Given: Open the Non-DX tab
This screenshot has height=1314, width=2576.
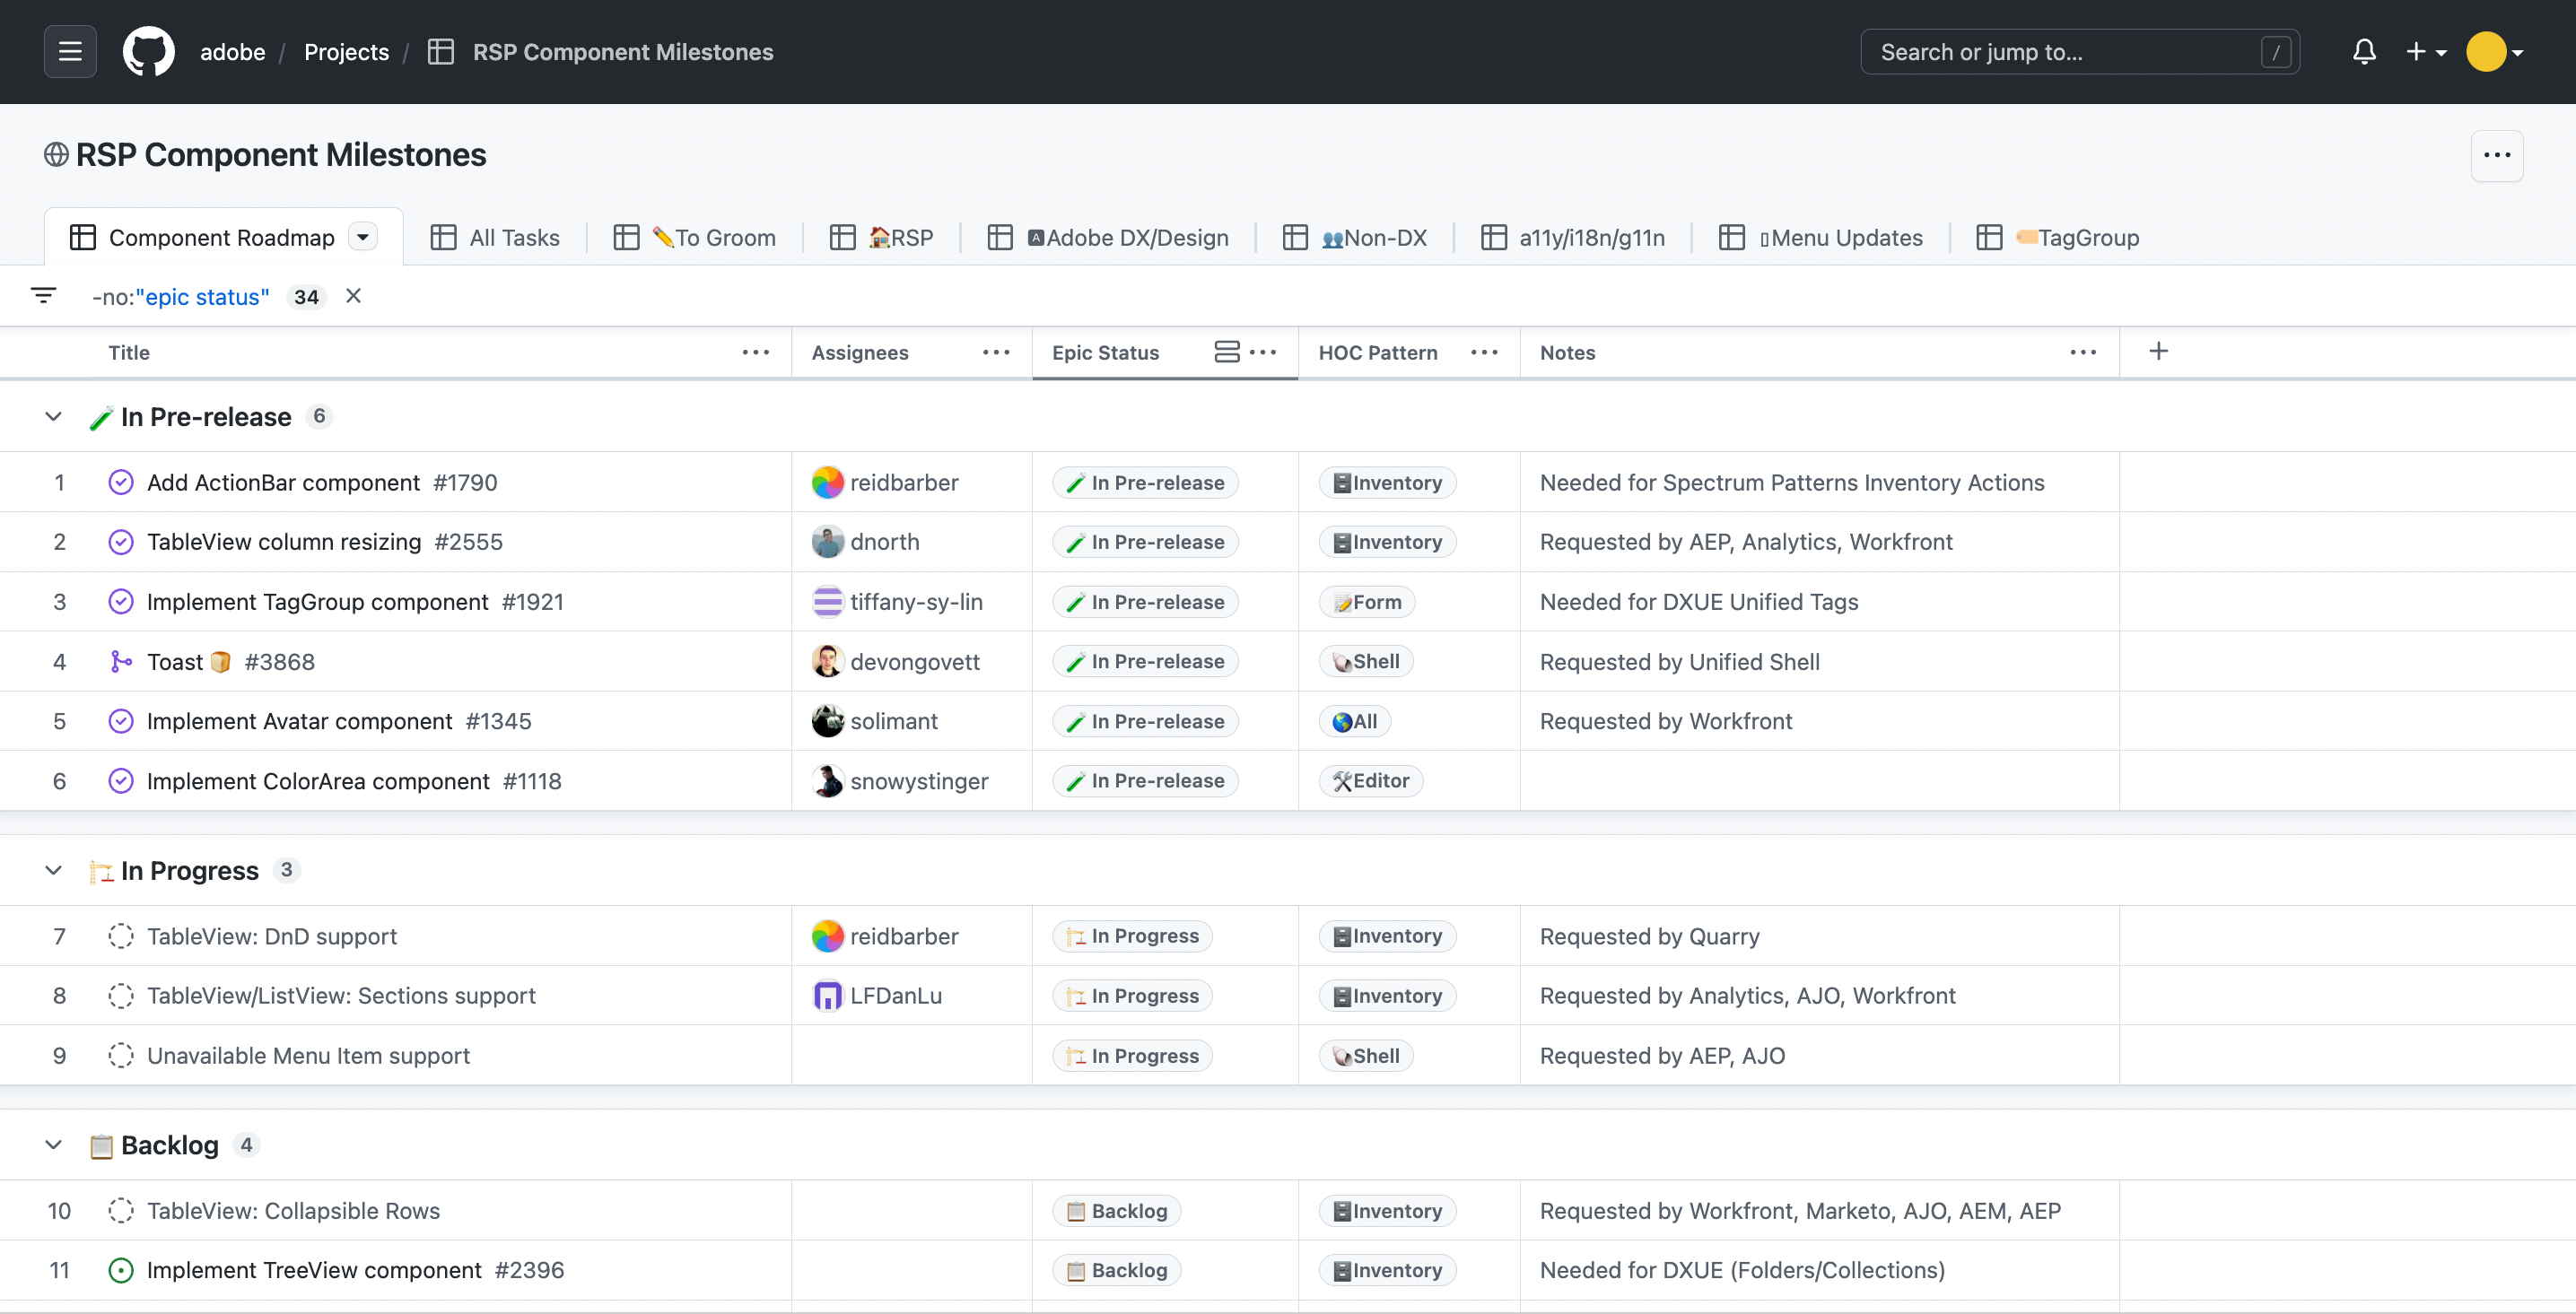Looking at the screenshot, I should 1355,237.
